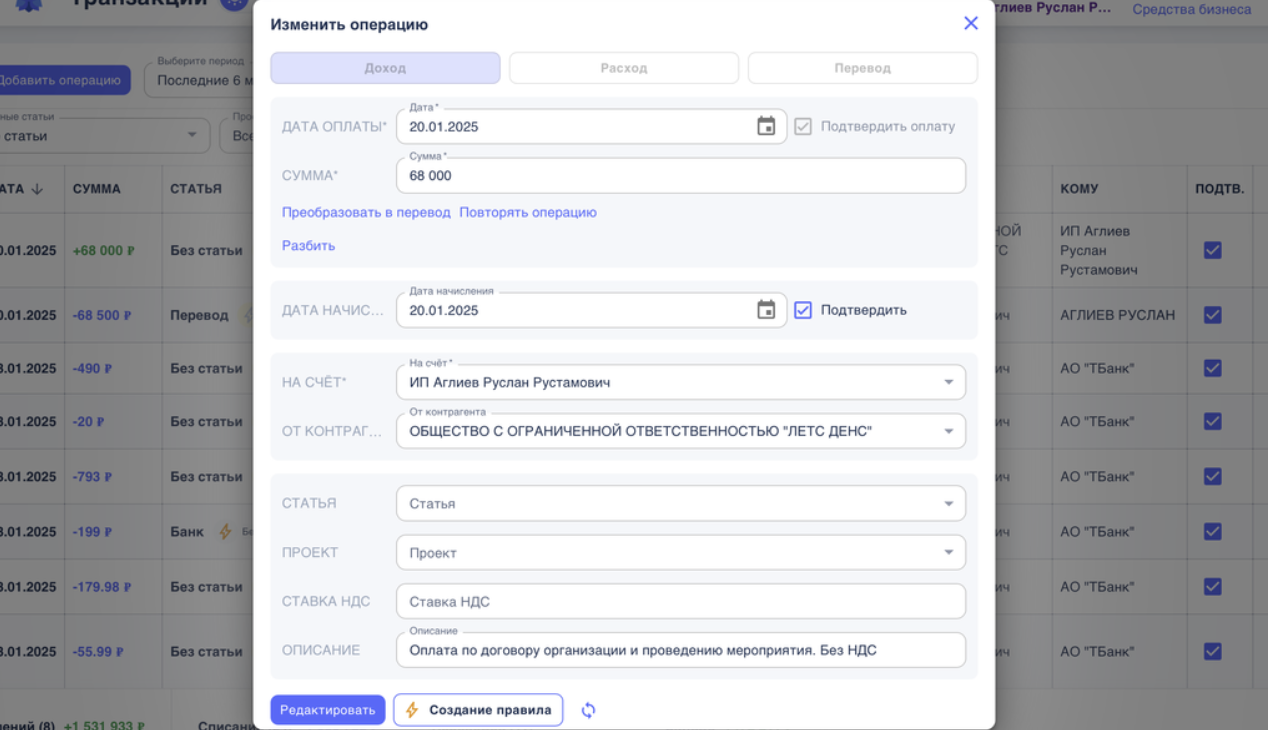
Task: Select the Перевод tab
Action: [x=862, y=67]
